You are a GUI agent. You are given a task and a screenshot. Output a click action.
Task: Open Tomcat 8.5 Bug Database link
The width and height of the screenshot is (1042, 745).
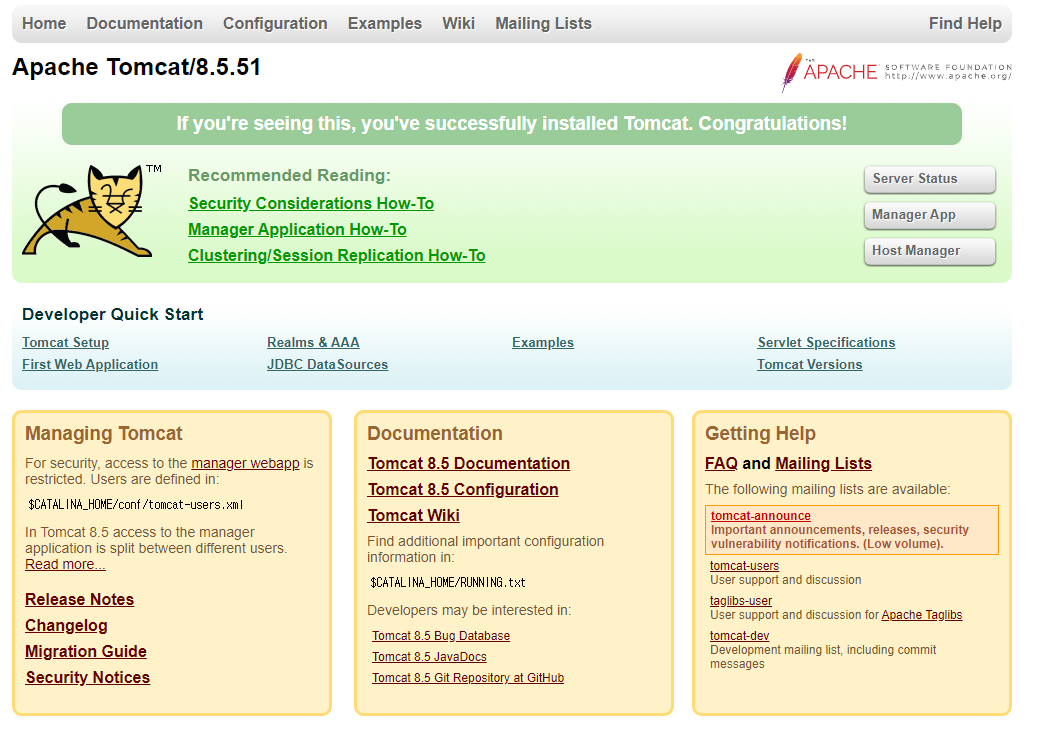pyautogui.click(x=441, y=636)
